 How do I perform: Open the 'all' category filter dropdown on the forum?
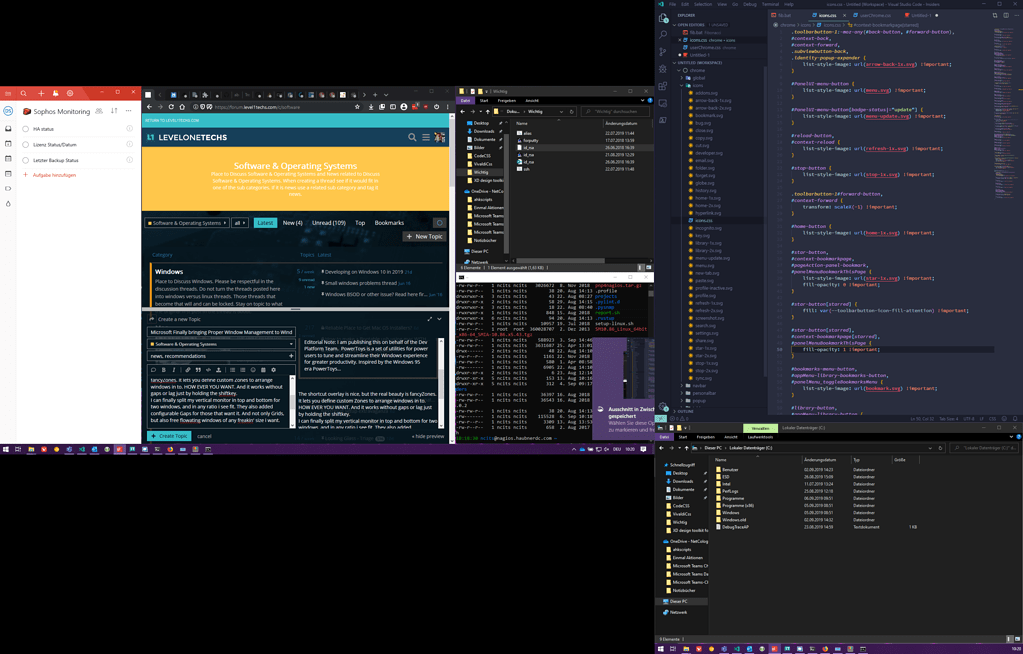point(239,222)
